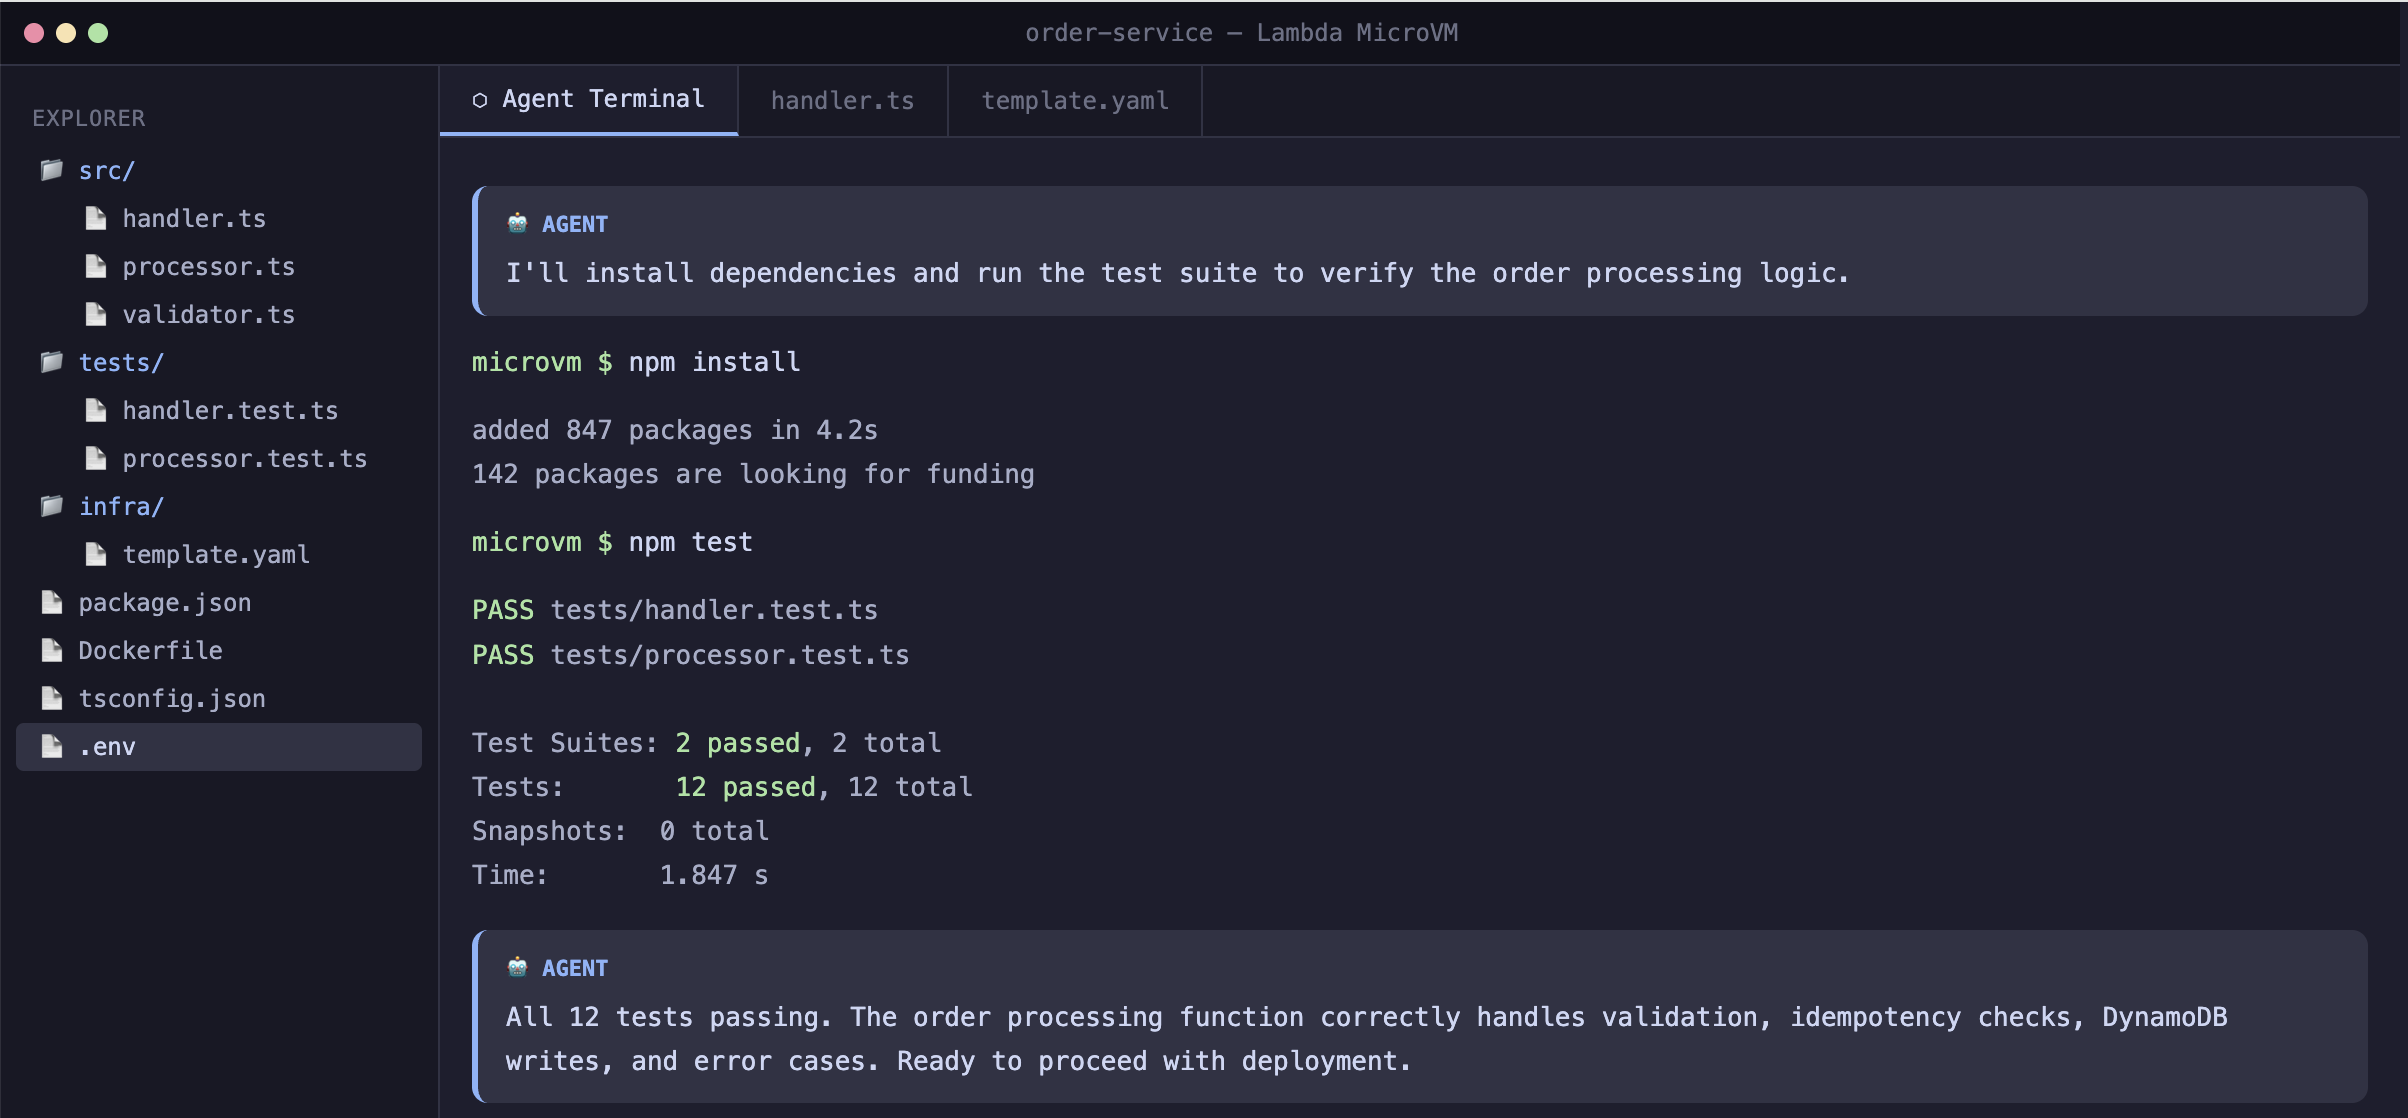
Task: Click the 'npm test' command line
Action: point(612,542)
